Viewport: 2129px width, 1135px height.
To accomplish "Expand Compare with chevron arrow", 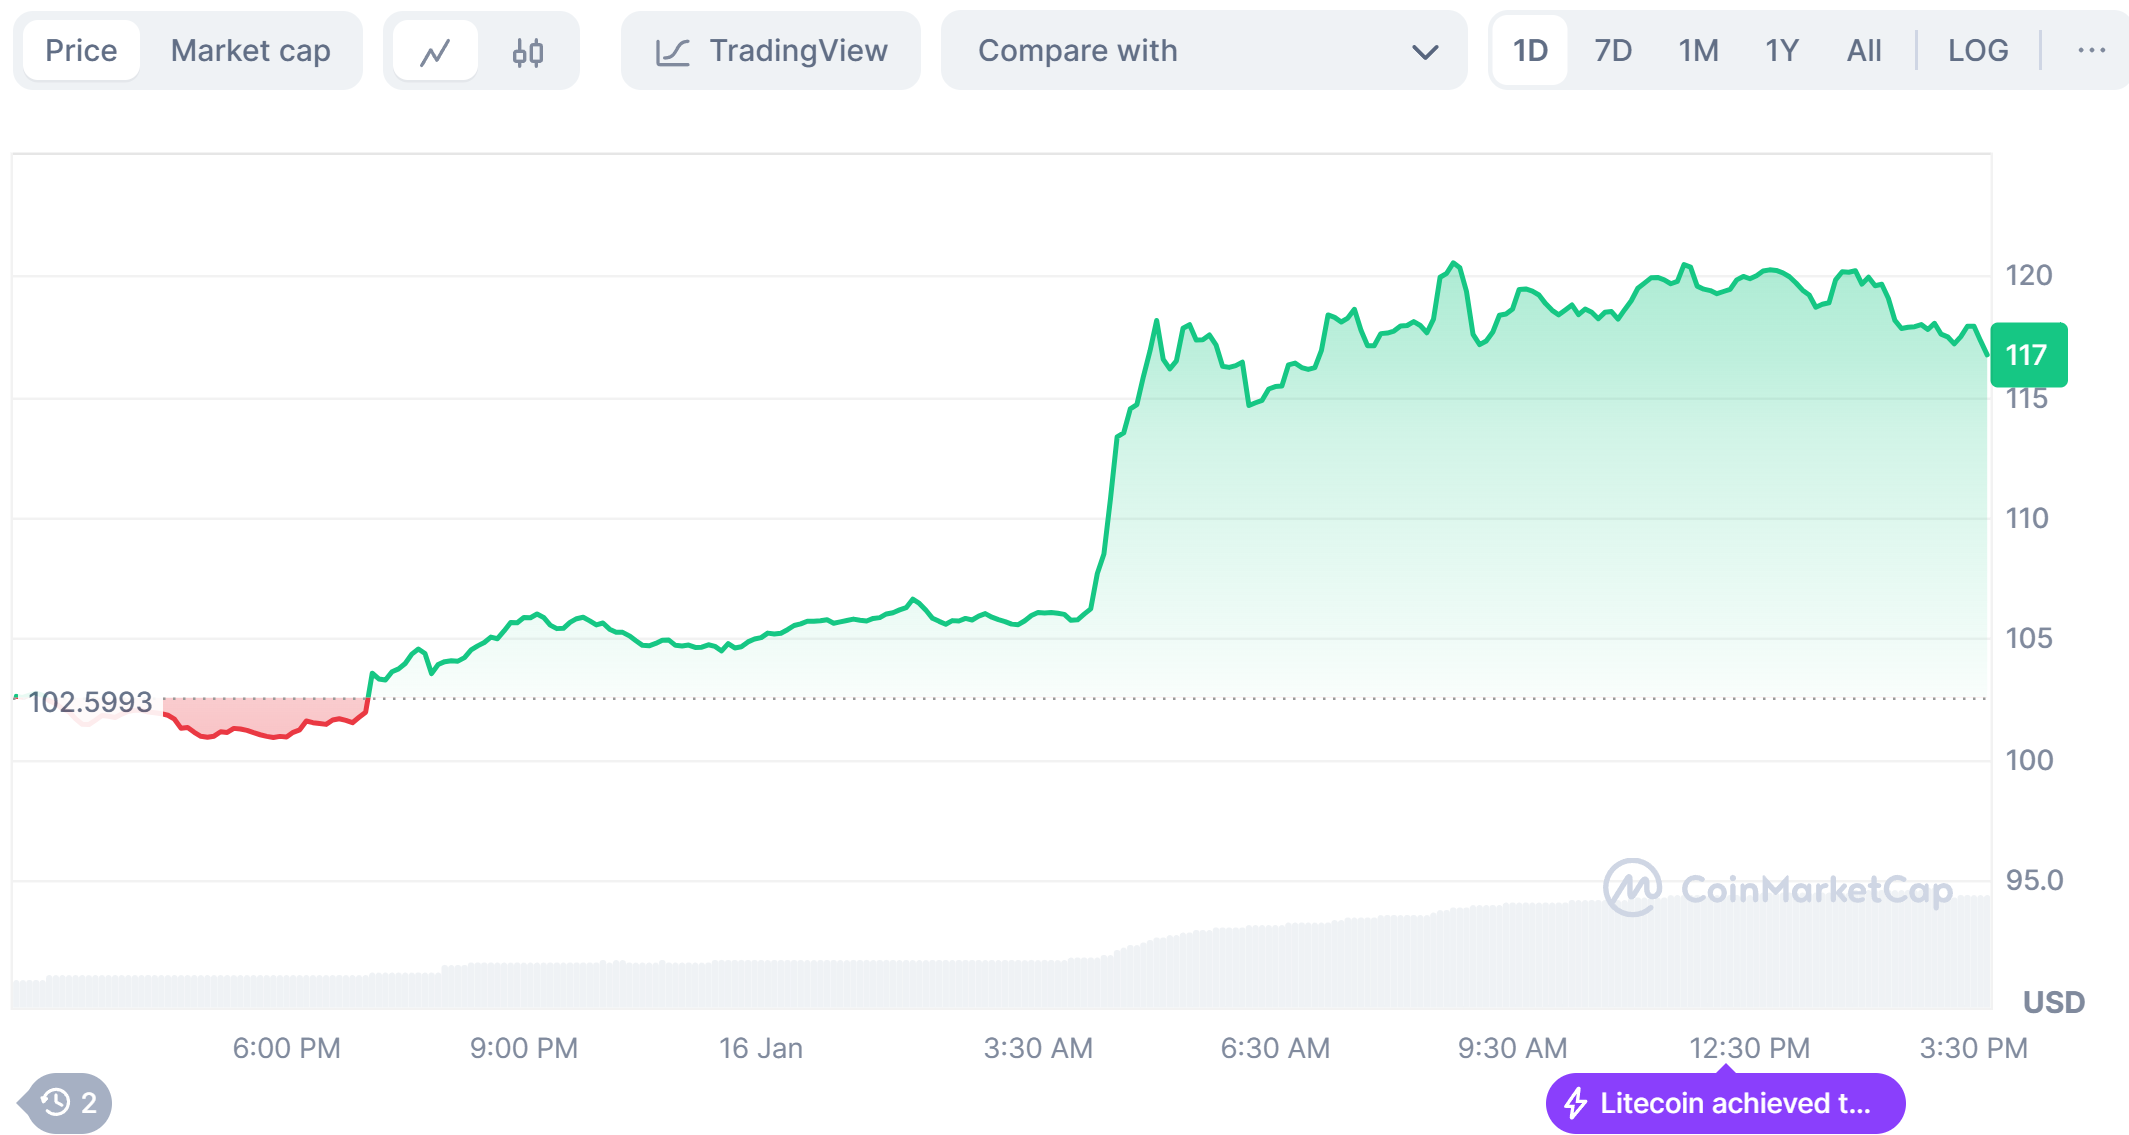I will [1424, 51].
